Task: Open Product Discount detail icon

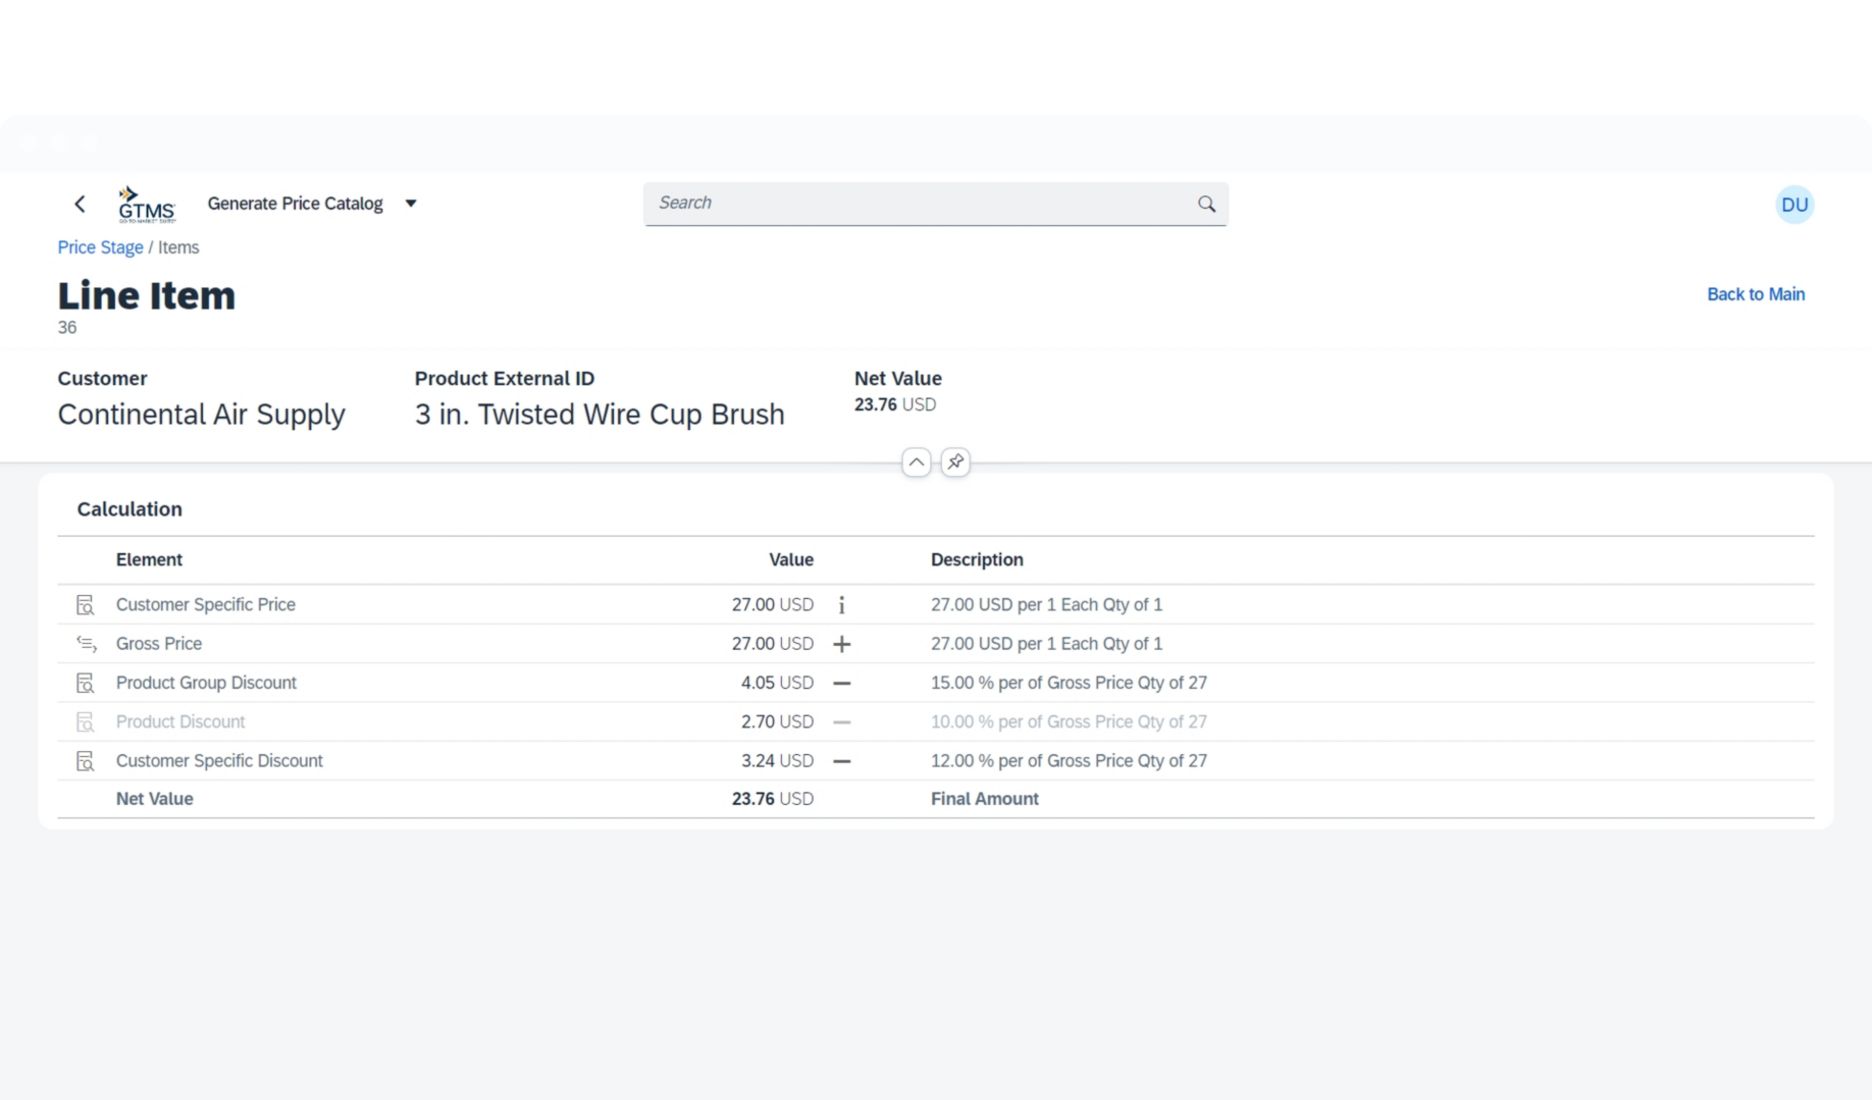Action: click(x=86, y=722)
